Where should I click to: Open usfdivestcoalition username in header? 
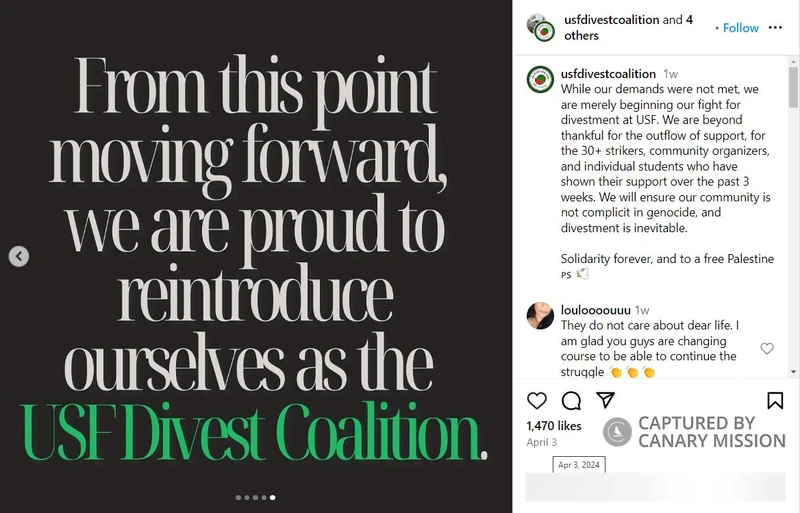click(x=609, y=20)
